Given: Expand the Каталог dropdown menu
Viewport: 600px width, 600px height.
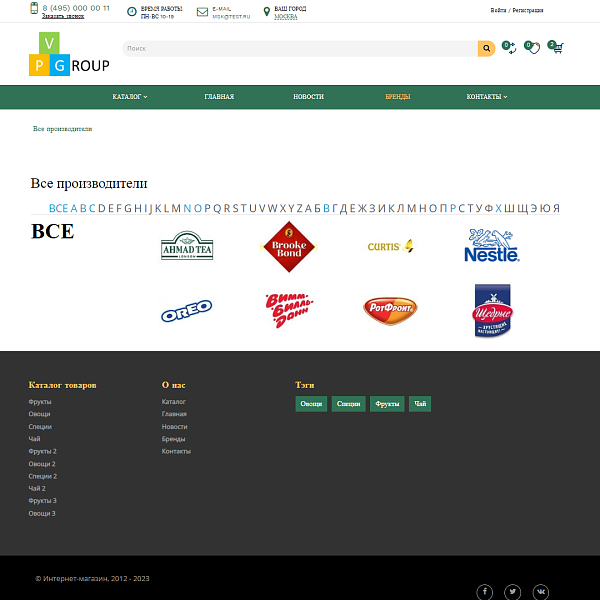Looking at the screenshot, I should coord(130,97).
